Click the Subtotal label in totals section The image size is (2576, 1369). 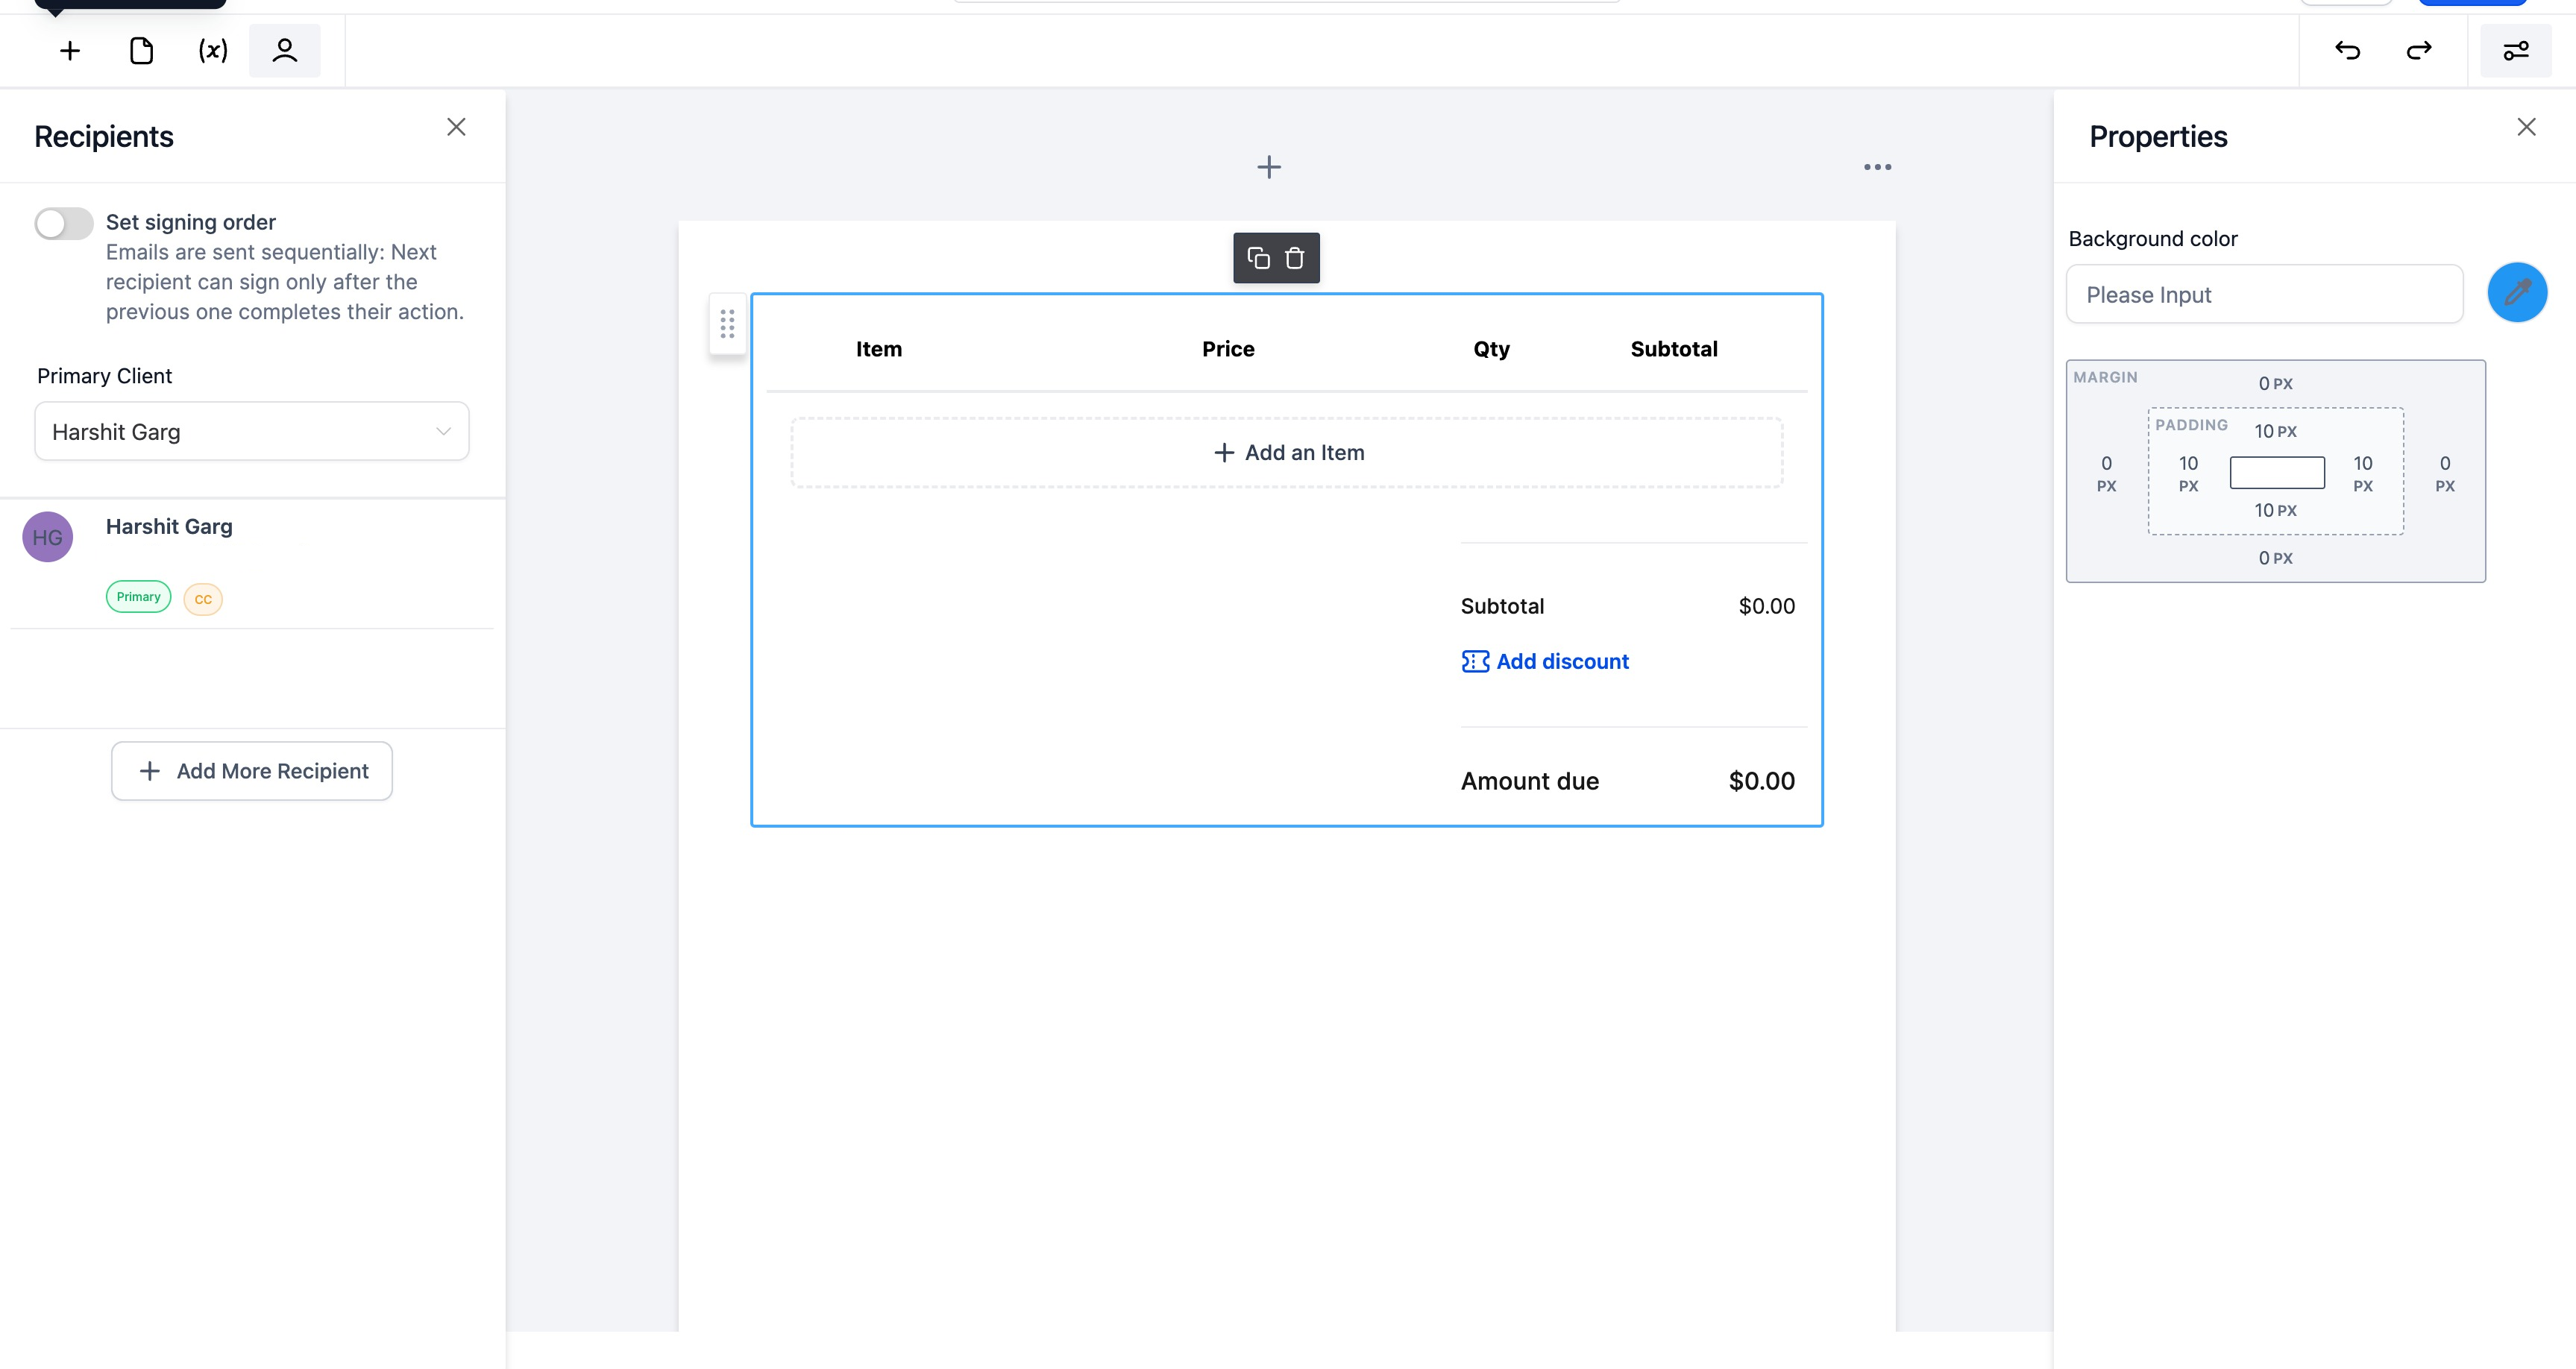point(1502,606)
